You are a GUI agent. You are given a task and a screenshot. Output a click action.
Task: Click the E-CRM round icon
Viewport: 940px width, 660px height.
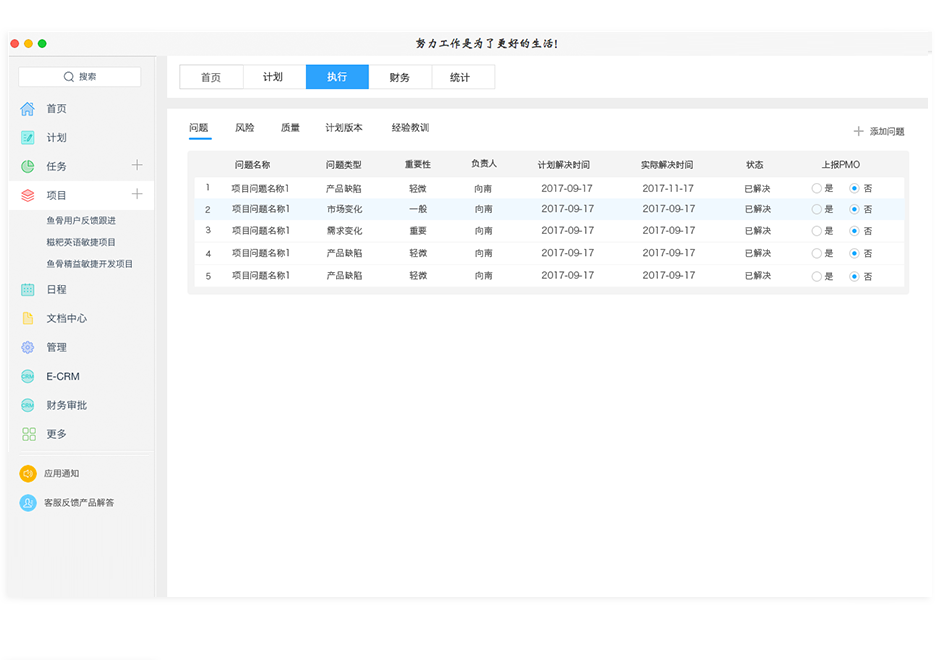[28, 376]
